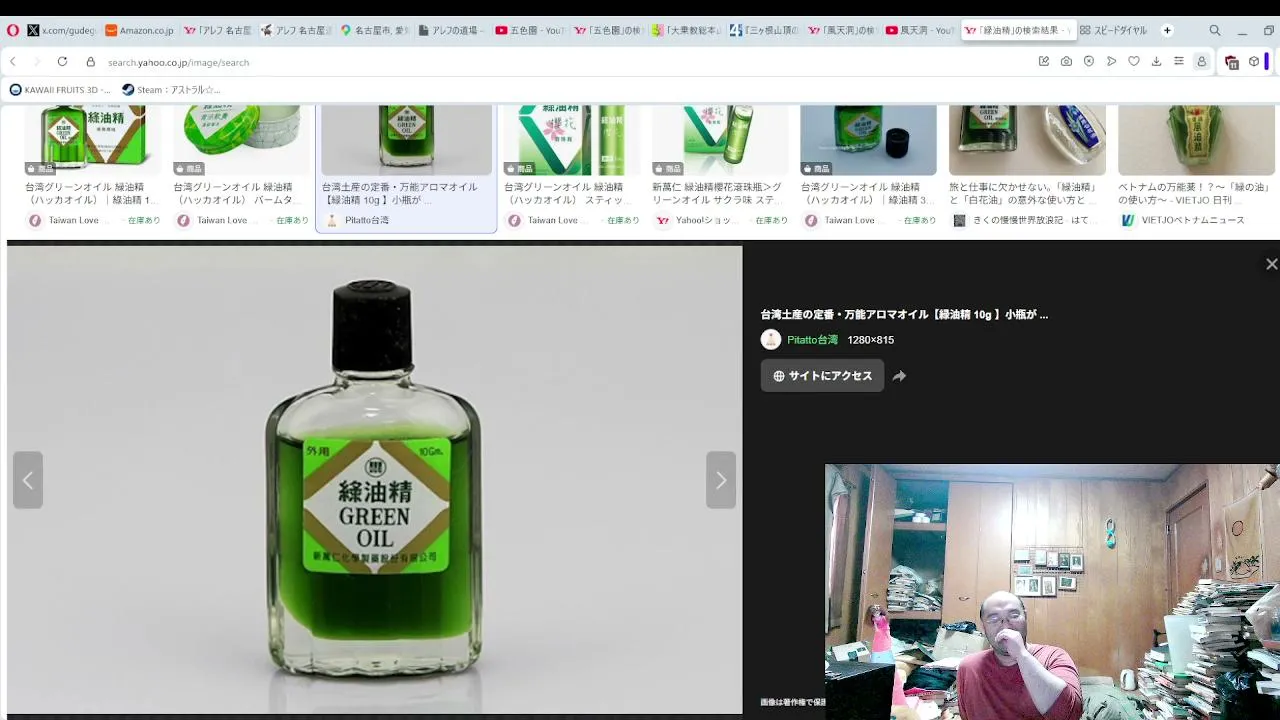
Task: Select the selected 台湾土産の定番 result thumbnail
Action: [406, 140]
